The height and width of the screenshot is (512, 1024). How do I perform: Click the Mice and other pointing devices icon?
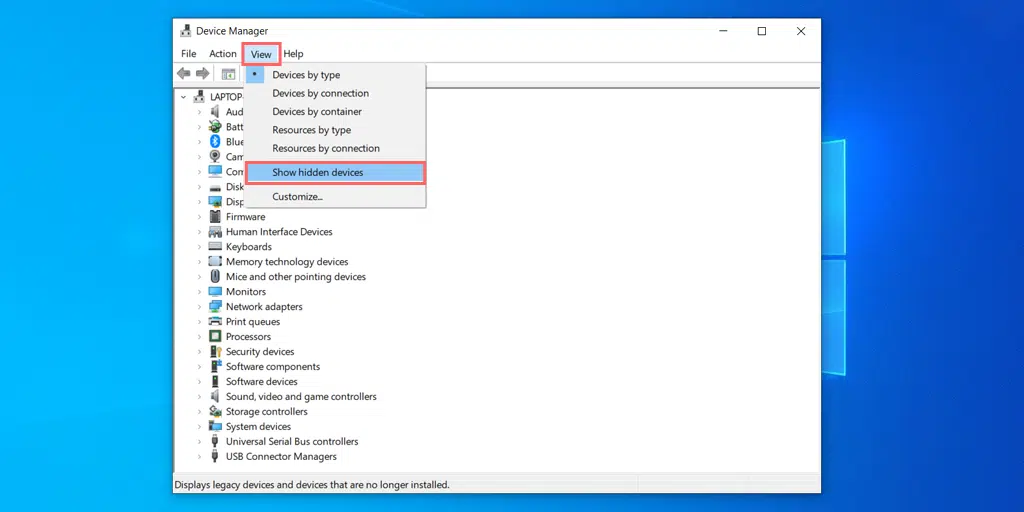(x=215, y=276)
